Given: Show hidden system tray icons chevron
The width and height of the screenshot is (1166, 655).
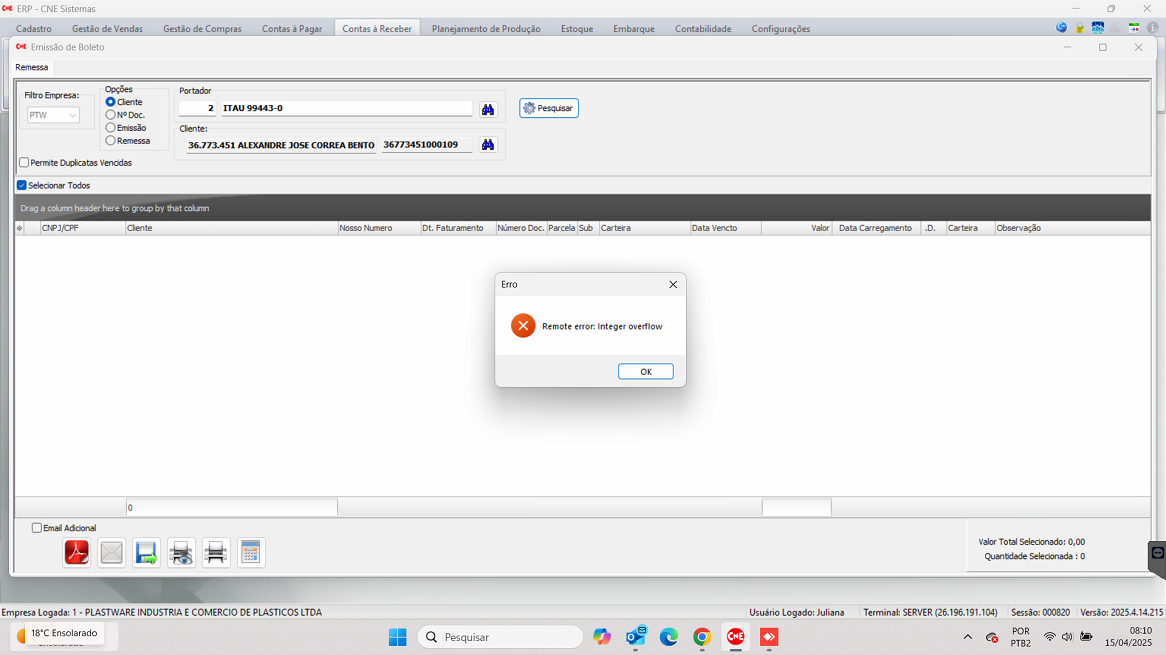Looking at the screenshot, I should (x=967, y=637).
